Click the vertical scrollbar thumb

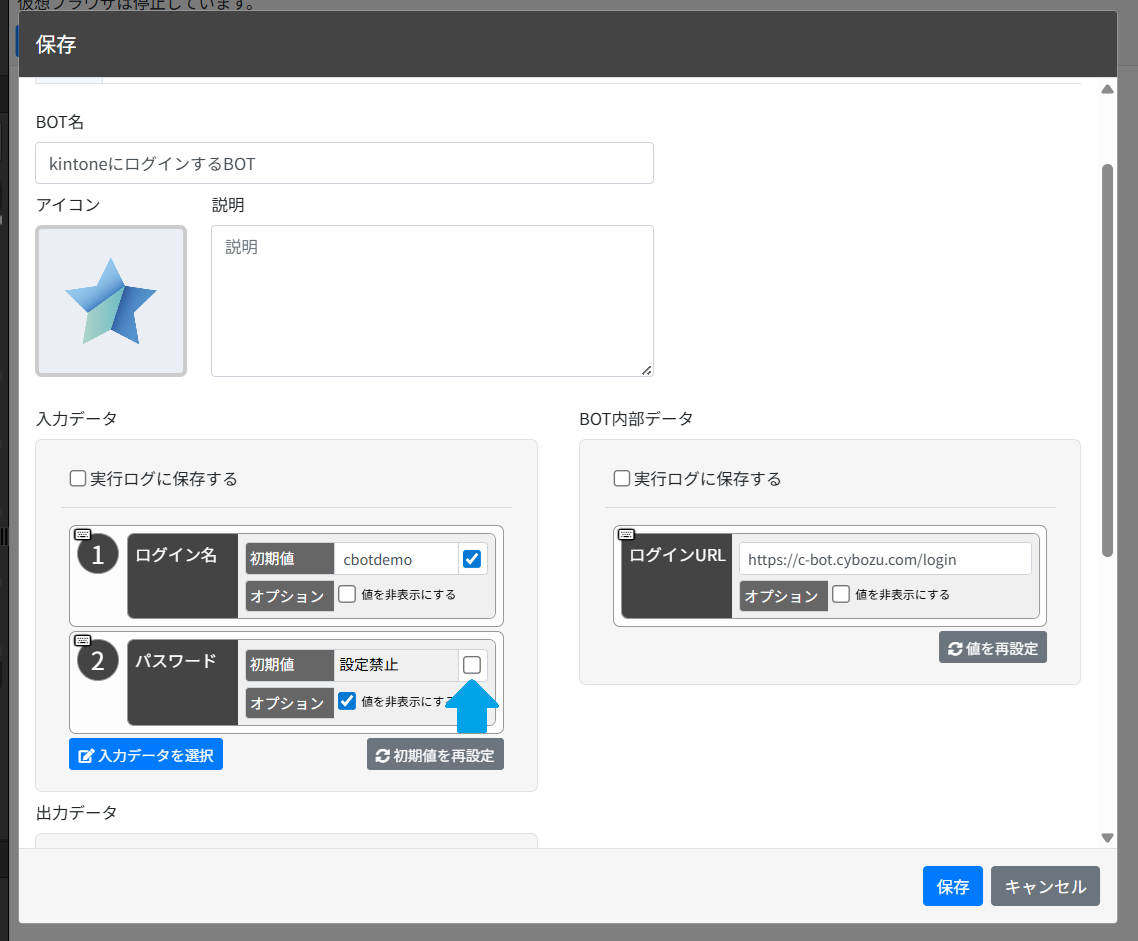point(1108,361)
